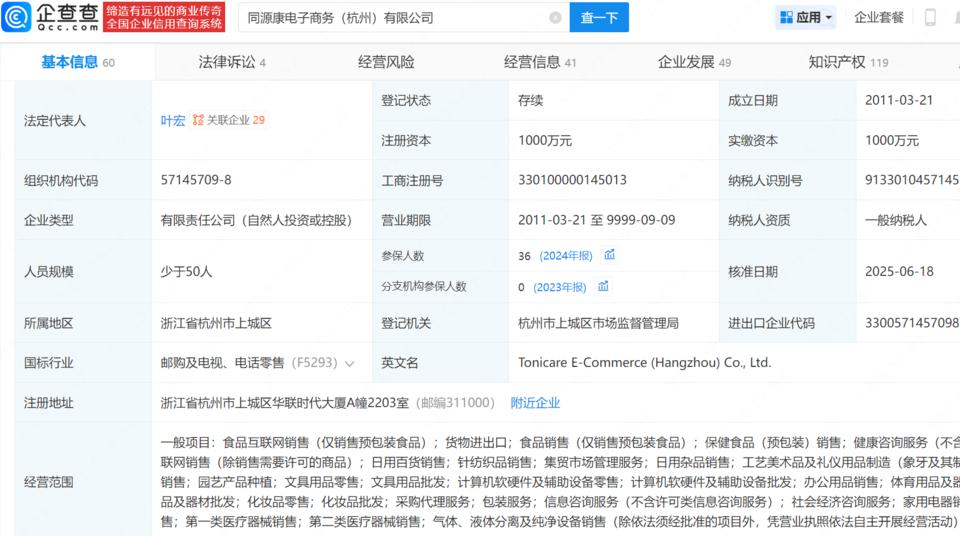Click legal representative 叶宏 link
Screen dimensions: 960x536
click(x=173, y=120)
